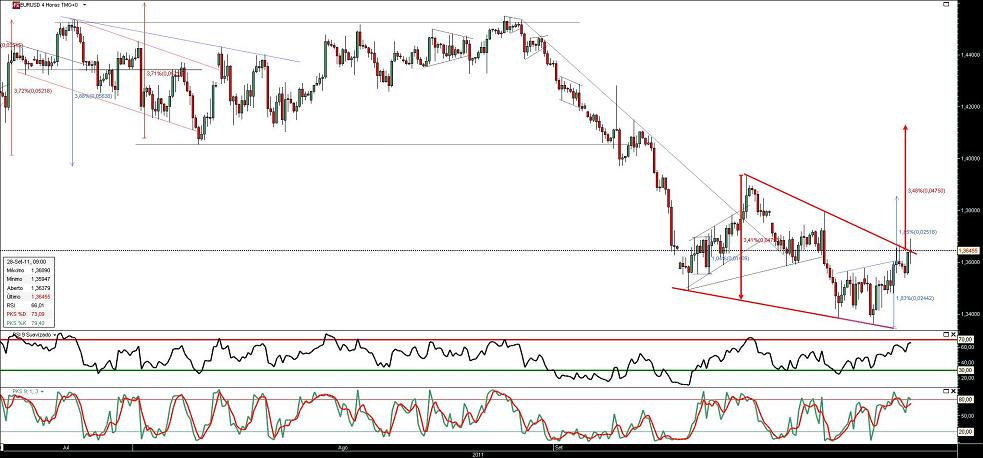Close the PKS stochastic pane
The image size is (983, 458).
click(x=954, y=391)
